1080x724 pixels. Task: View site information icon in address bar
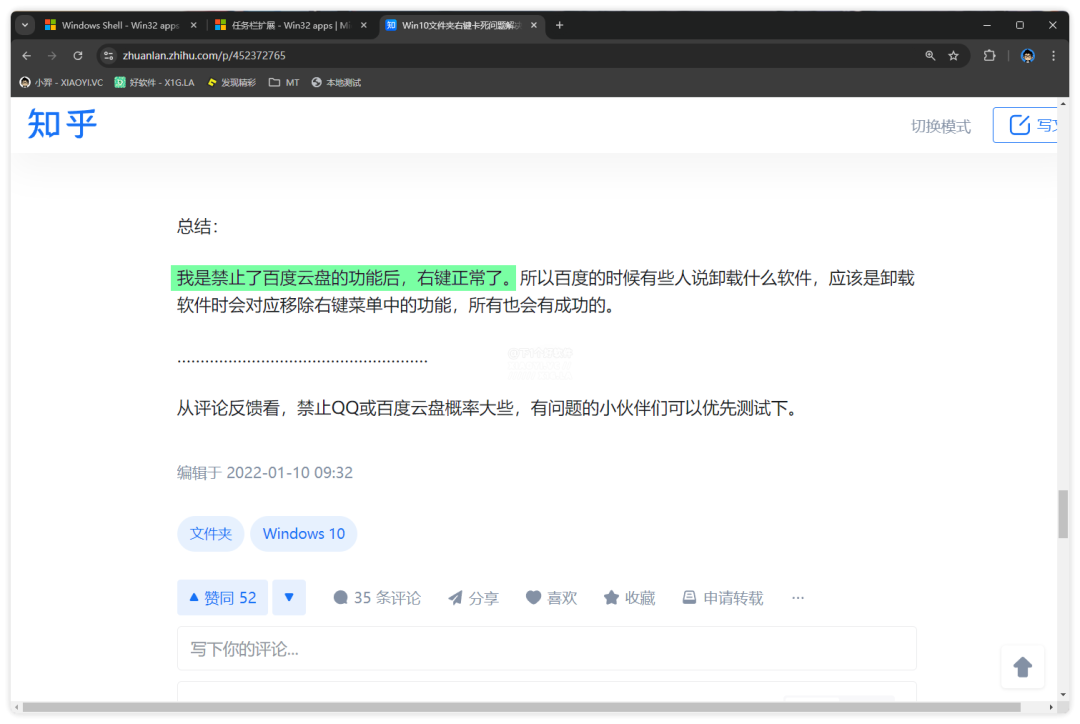pos(108,56)
